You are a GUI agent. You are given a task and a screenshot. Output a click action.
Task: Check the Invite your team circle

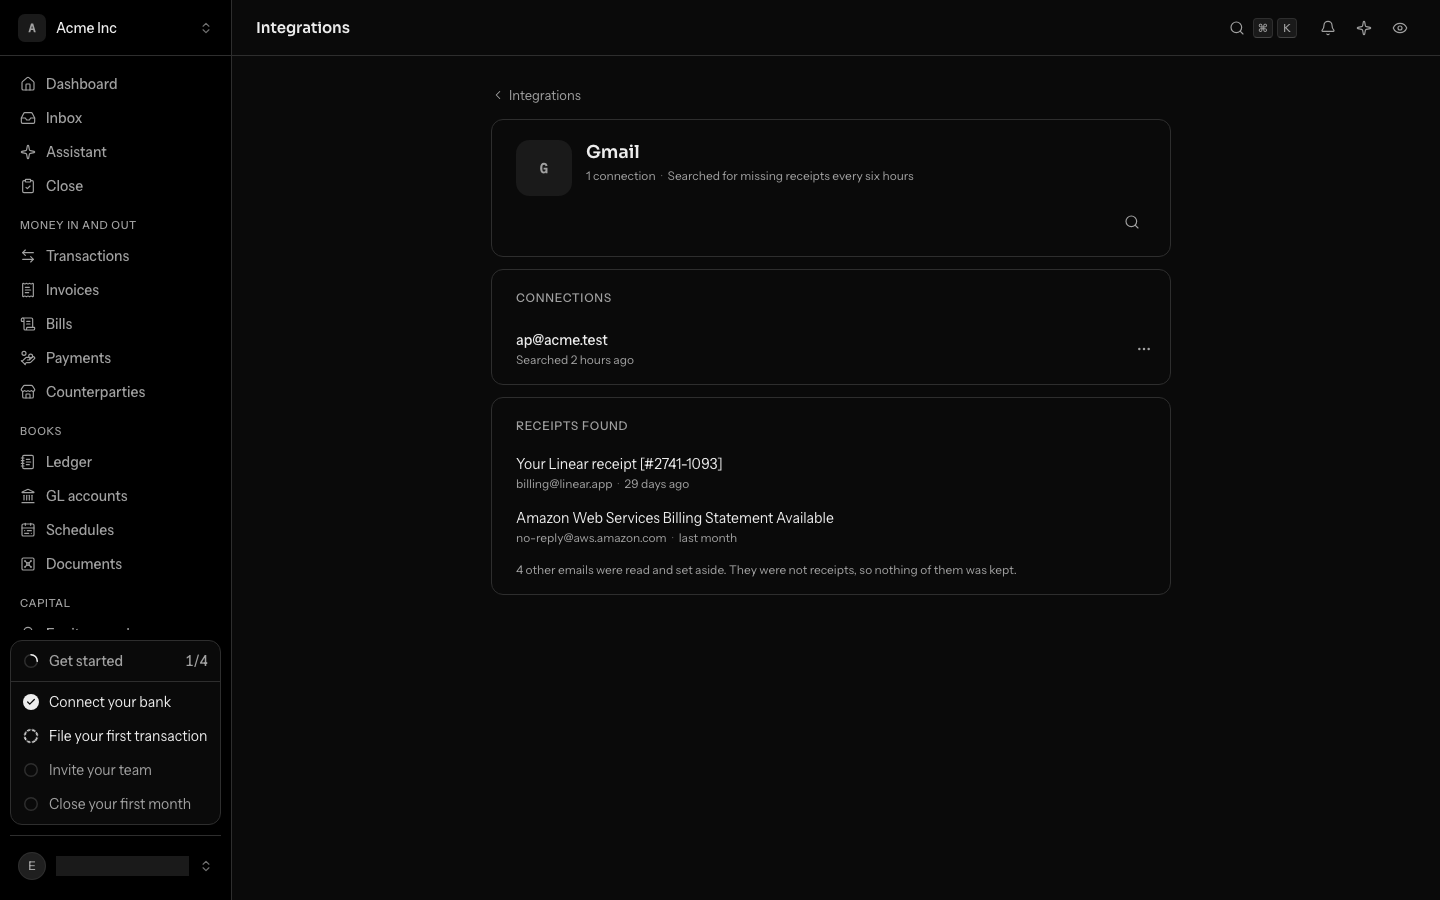tap(31, 770)
